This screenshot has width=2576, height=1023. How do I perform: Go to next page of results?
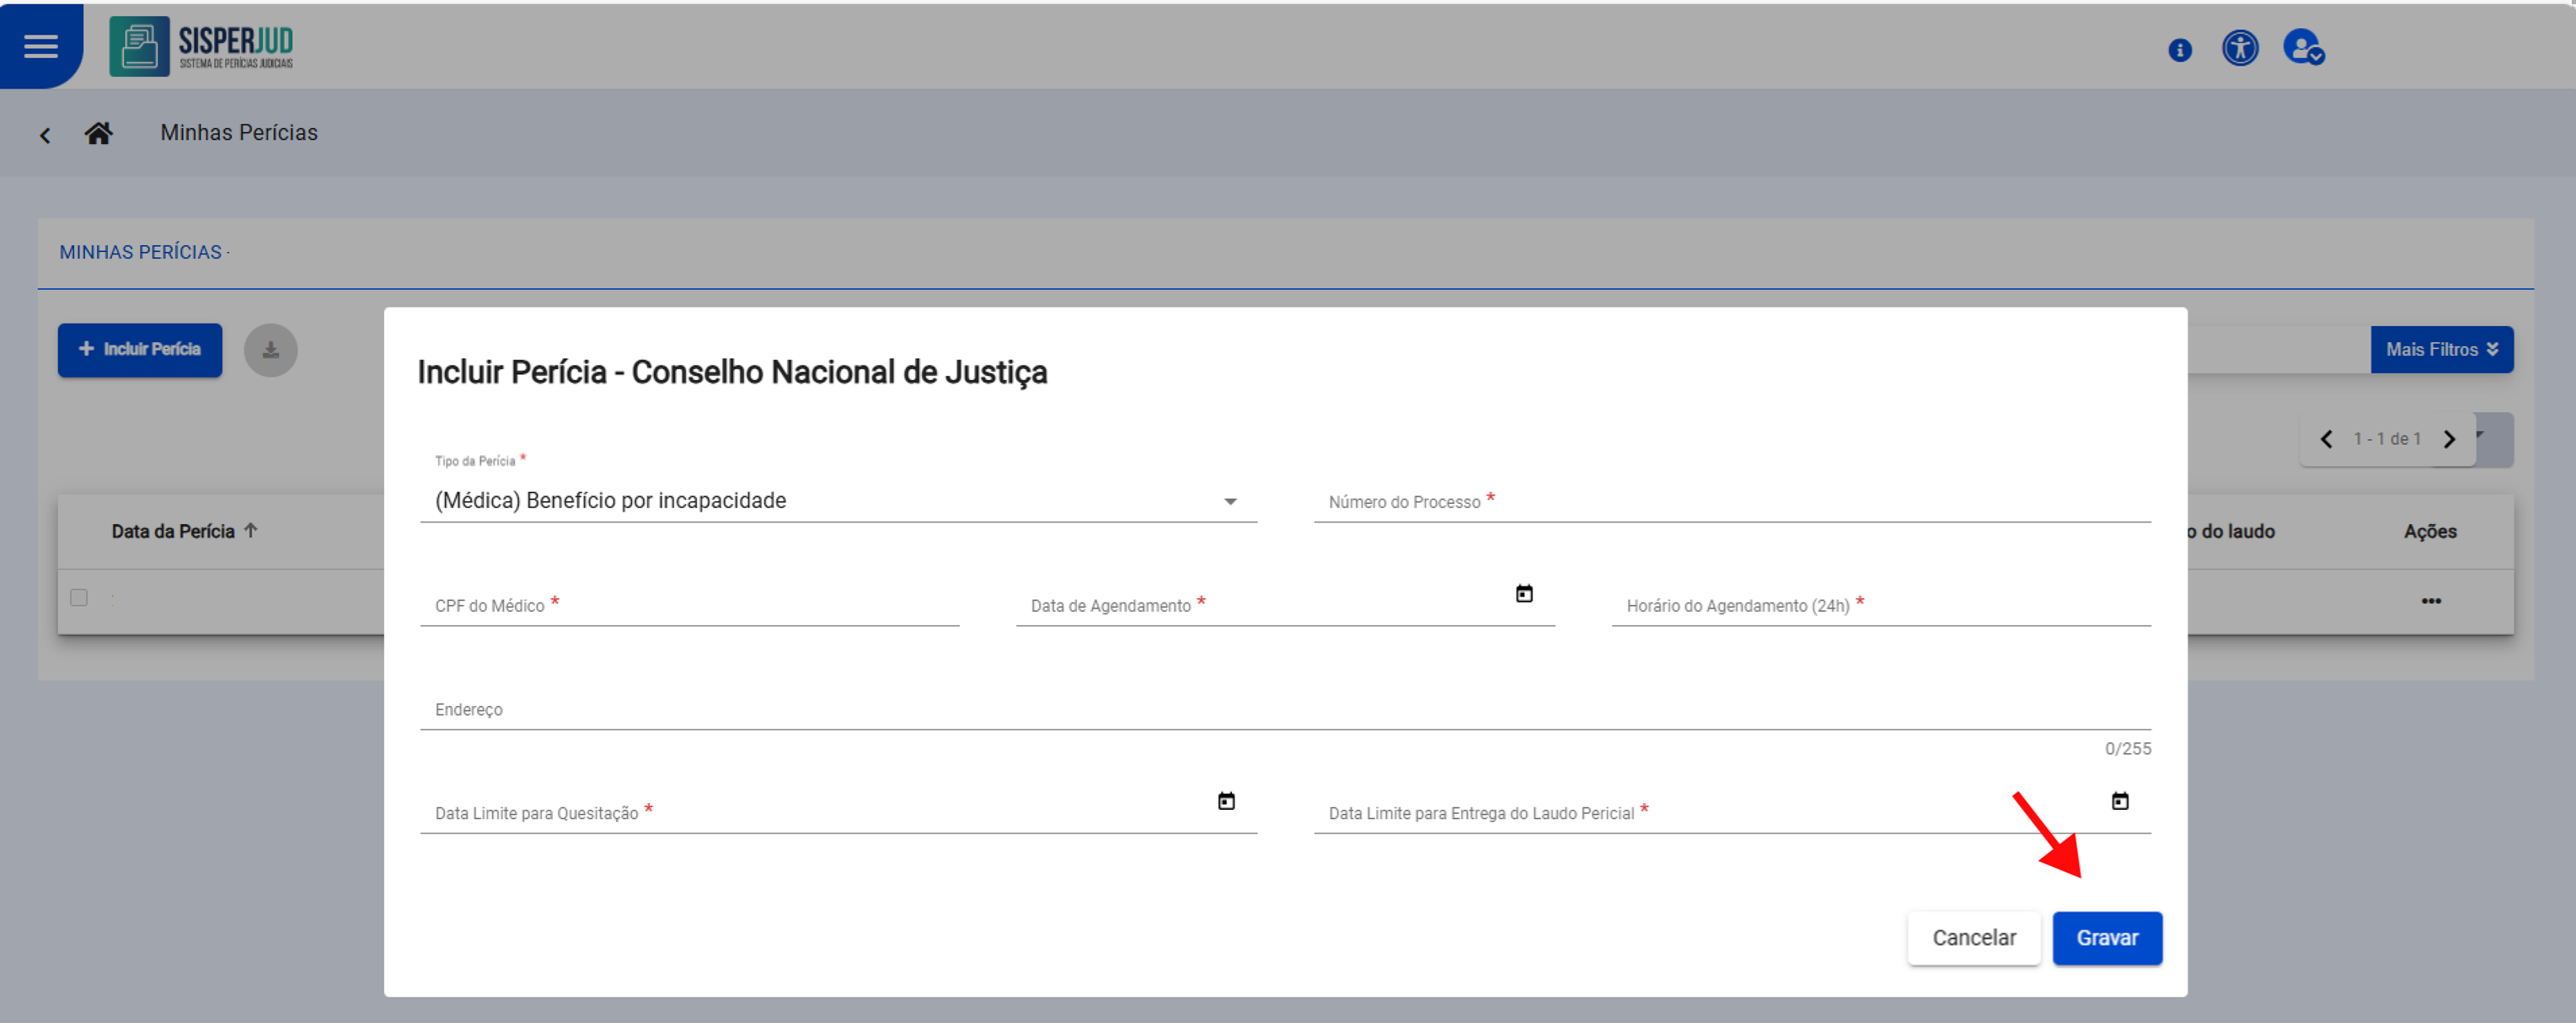coord(2449,439)
